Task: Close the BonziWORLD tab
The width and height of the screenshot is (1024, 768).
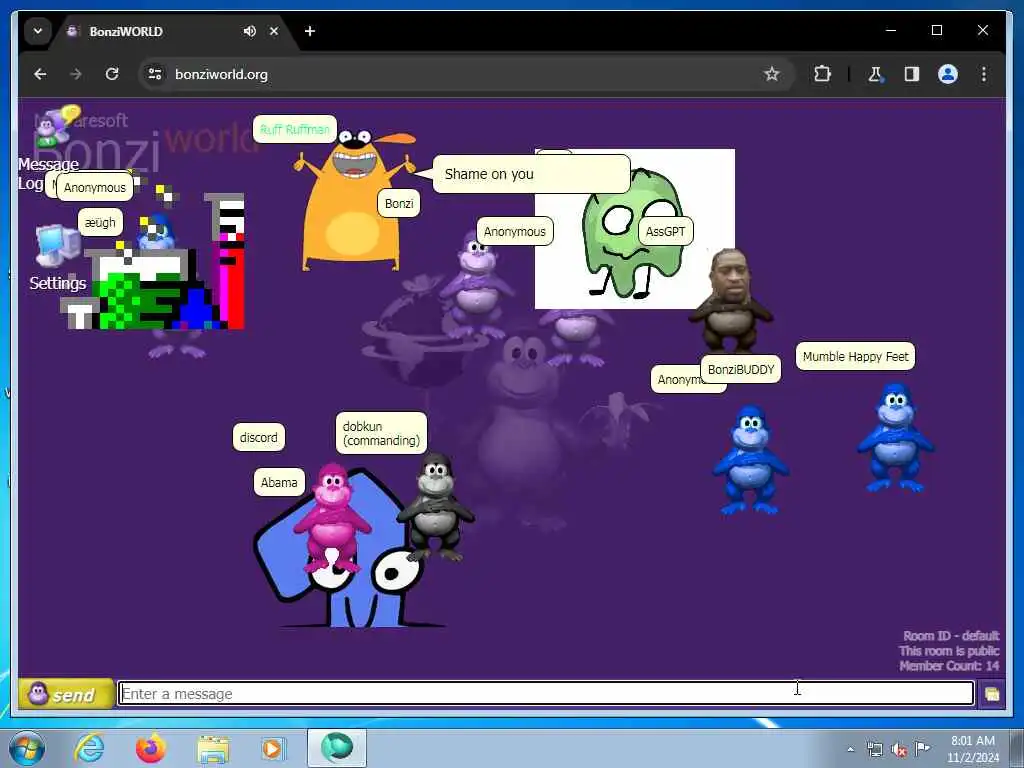Action: [274, 31]
